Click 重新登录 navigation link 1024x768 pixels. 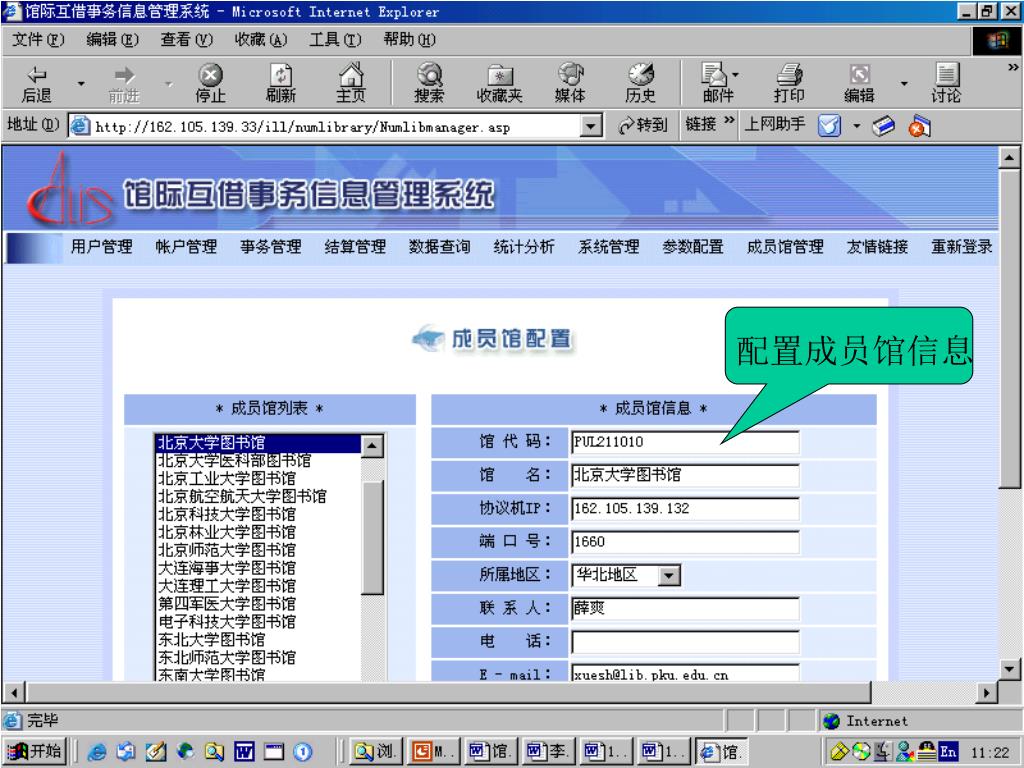pyautogui.click(x=961, y=247)
